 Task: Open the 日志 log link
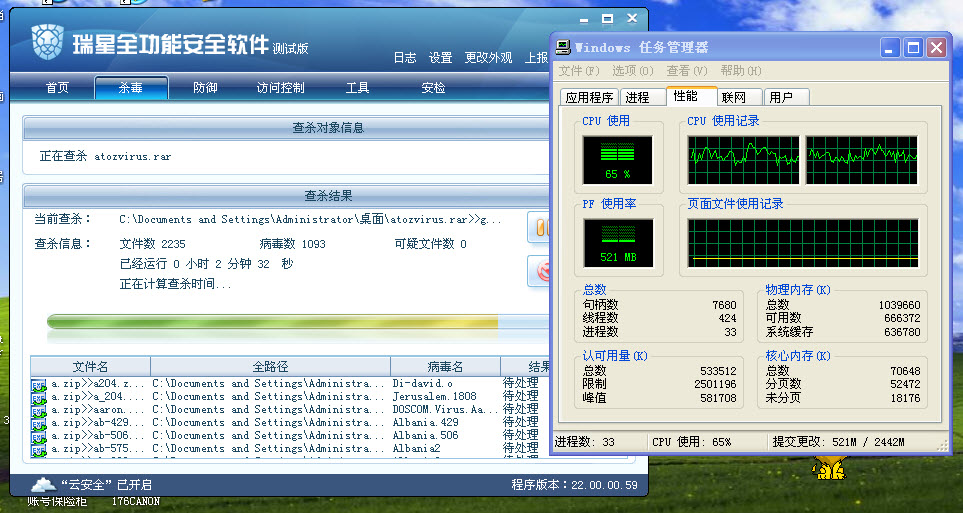[405, 58]
